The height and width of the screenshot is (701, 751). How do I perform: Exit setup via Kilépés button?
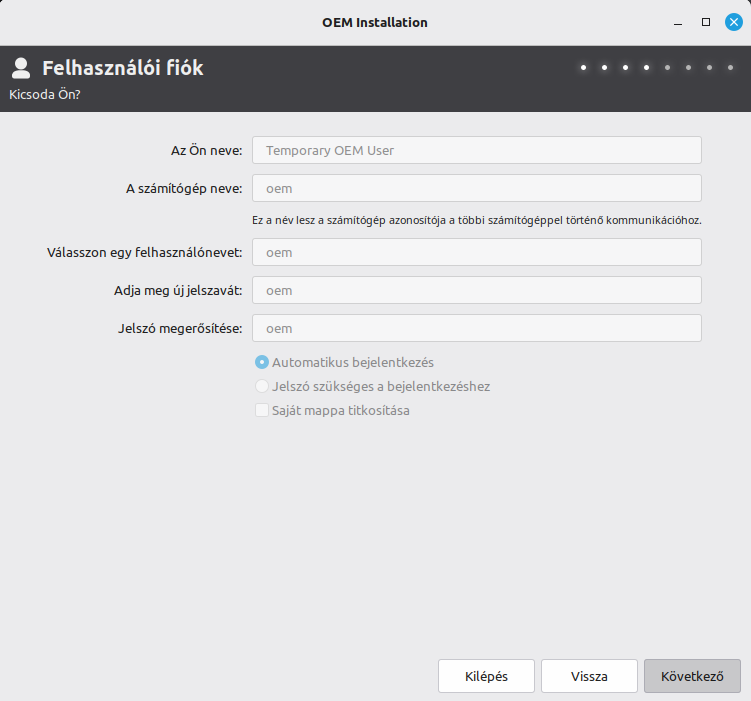click(x=486, y=676)
